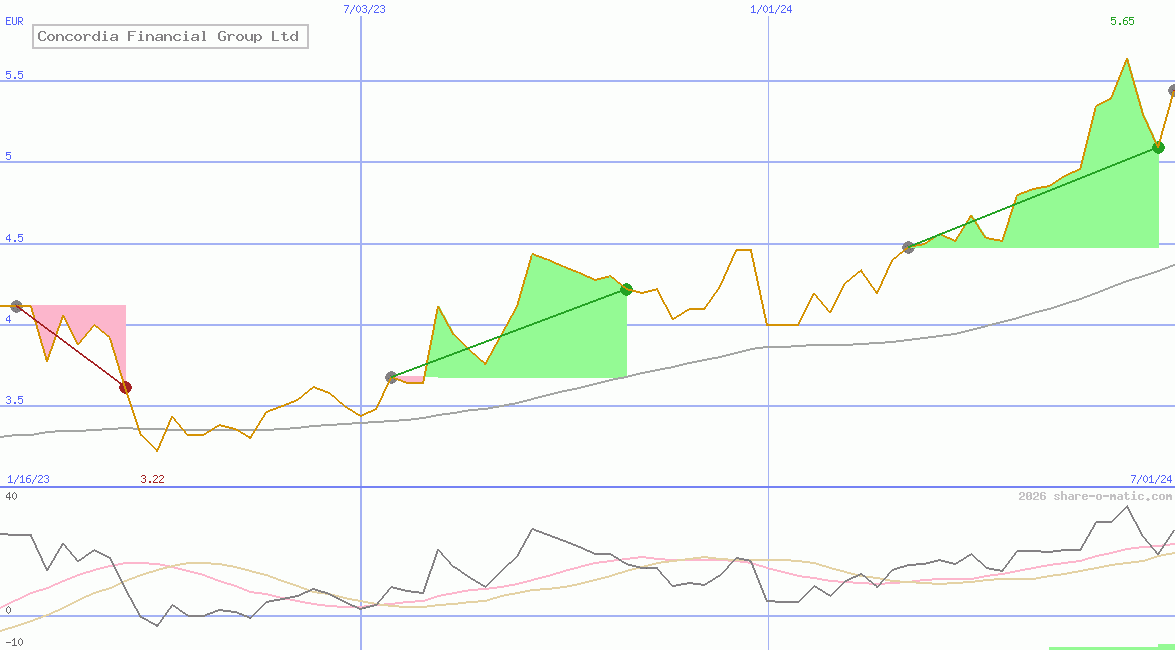Select the 5.65 peak price label
The image size is (1175, 650).
[x=1122, y=20]
